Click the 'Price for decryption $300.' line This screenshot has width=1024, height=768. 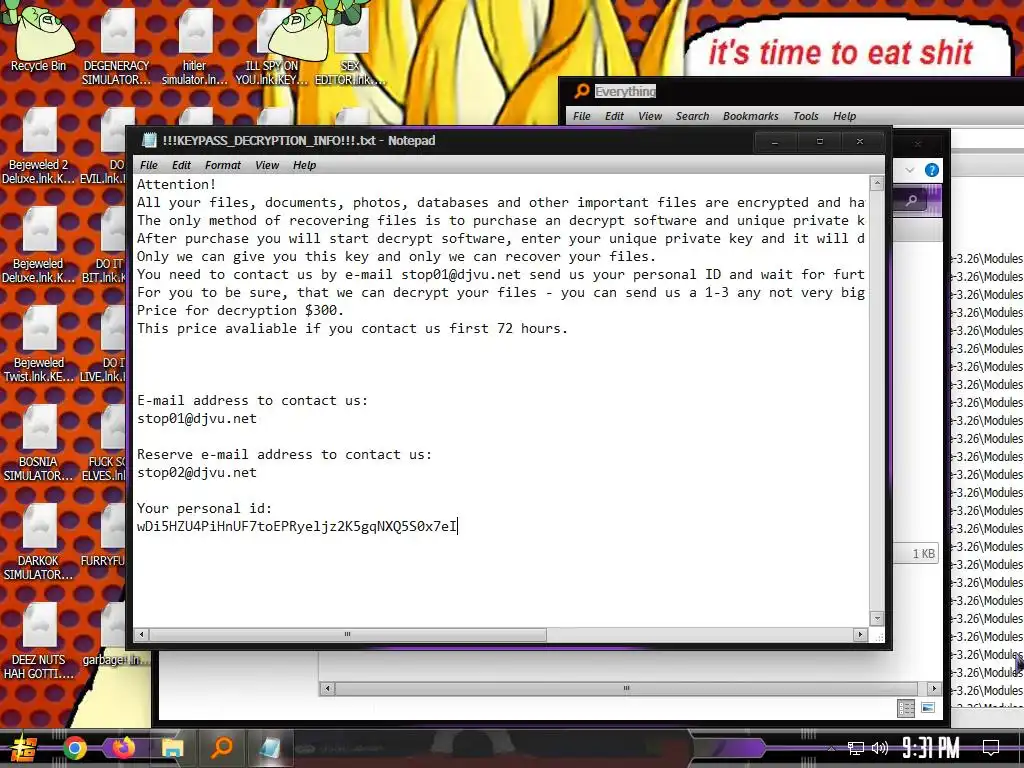pyautogui.click(x=240, y=310)
